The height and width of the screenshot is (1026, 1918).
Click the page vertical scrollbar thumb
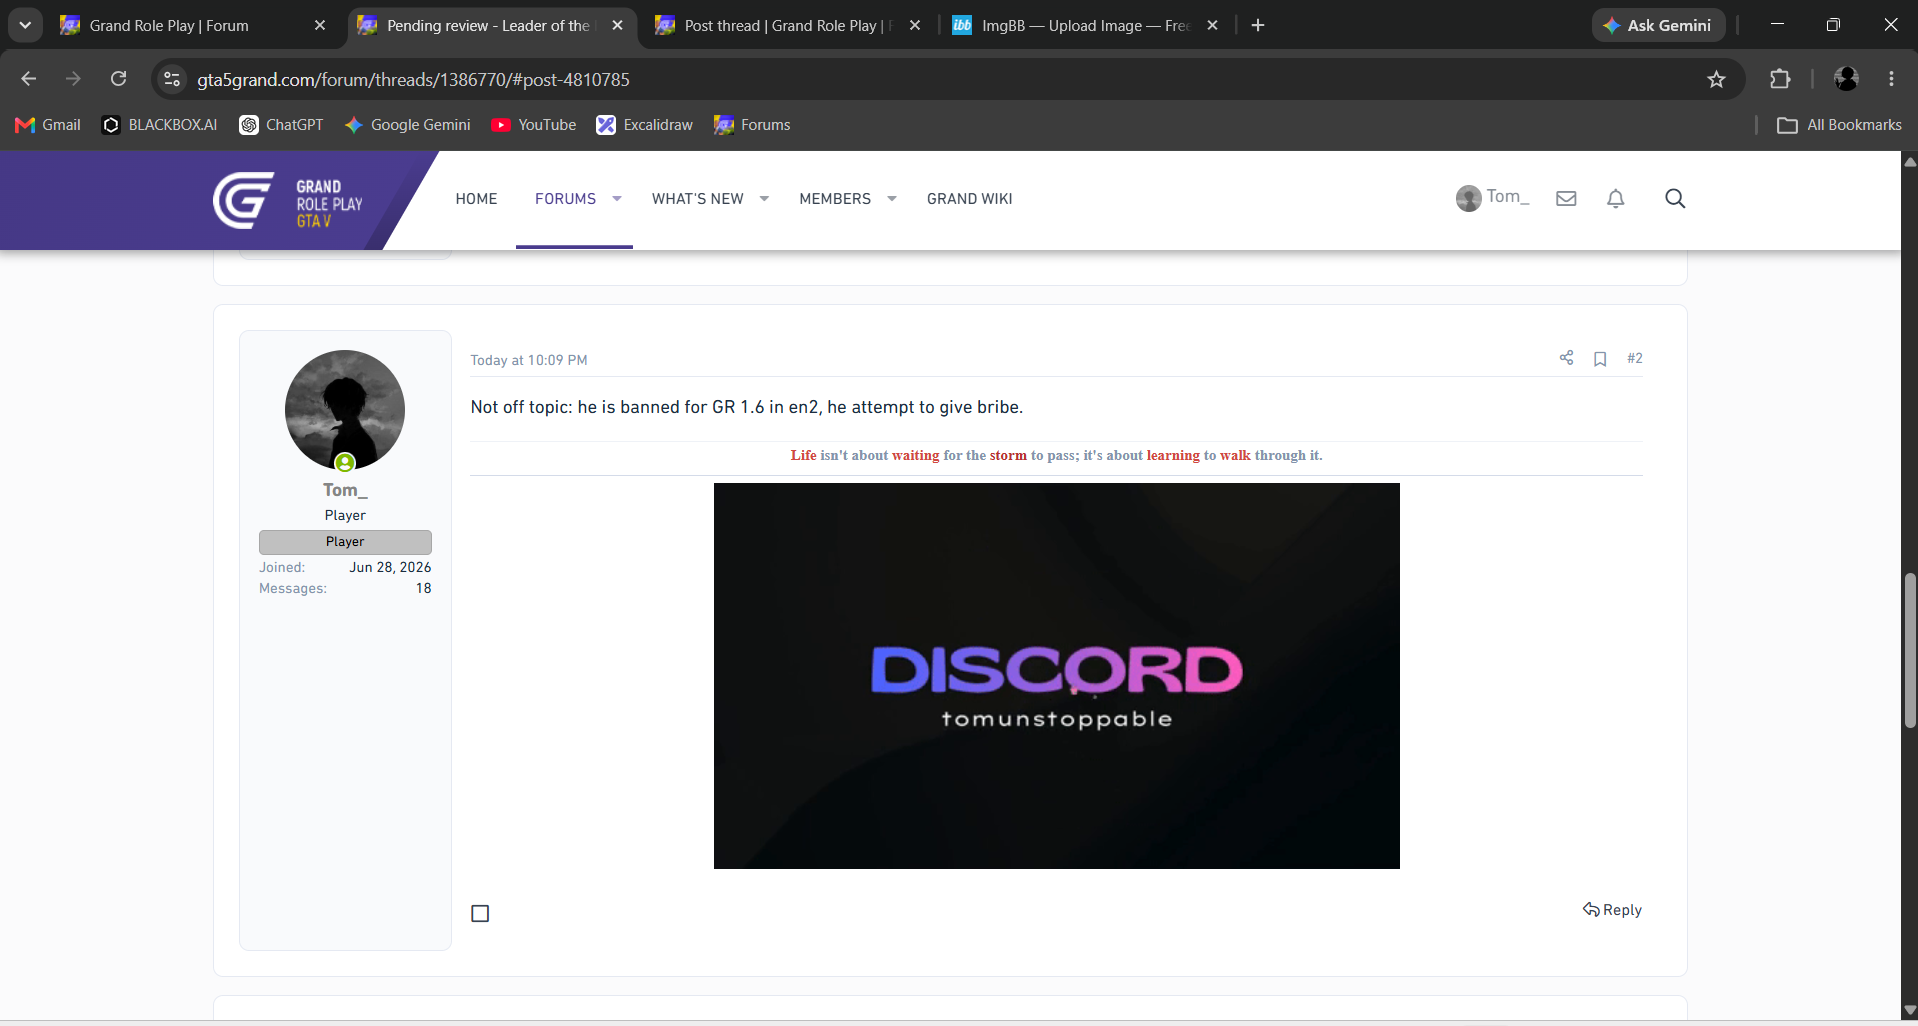[1910, 650]
